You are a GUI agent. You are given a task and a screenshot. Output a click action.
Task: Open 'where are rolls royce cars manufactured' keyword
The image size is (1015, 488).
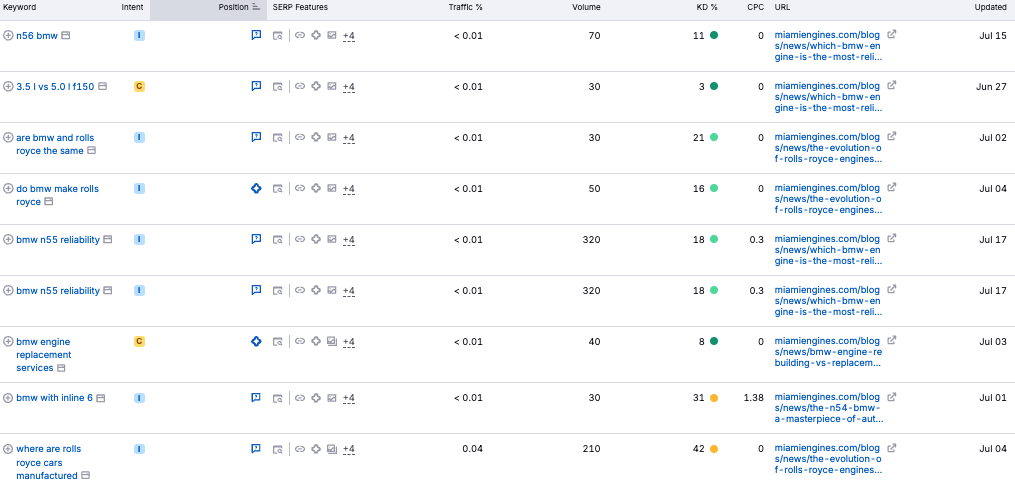point(49,462)
